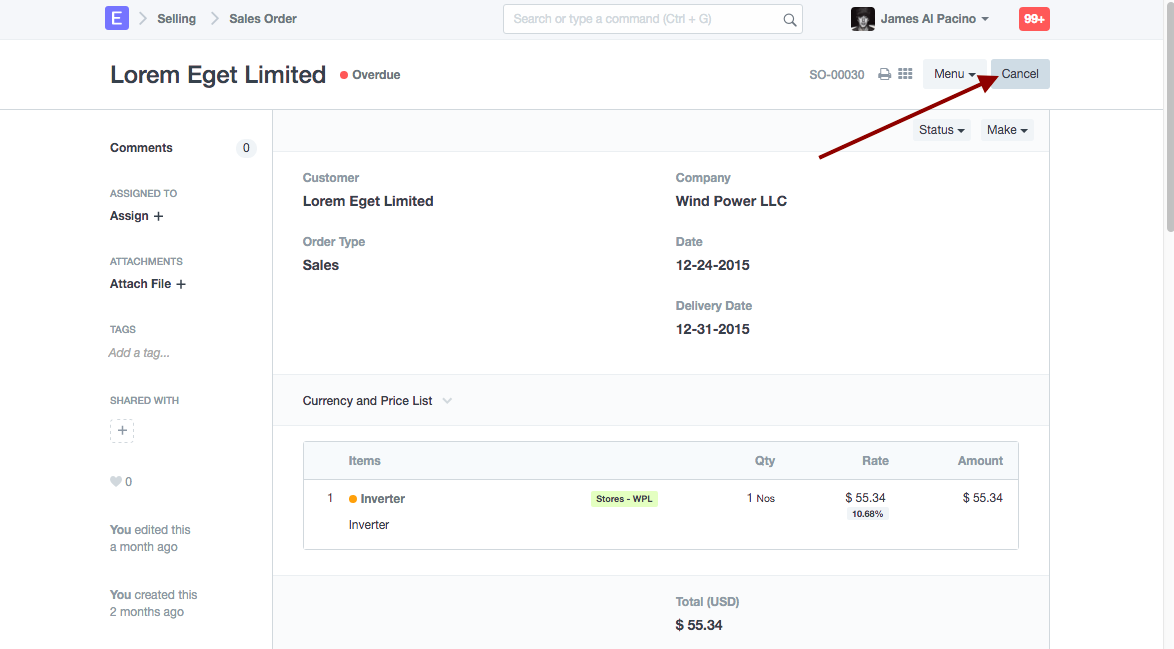Click the ERPNext home logo icon

click(x=117, y=18)
